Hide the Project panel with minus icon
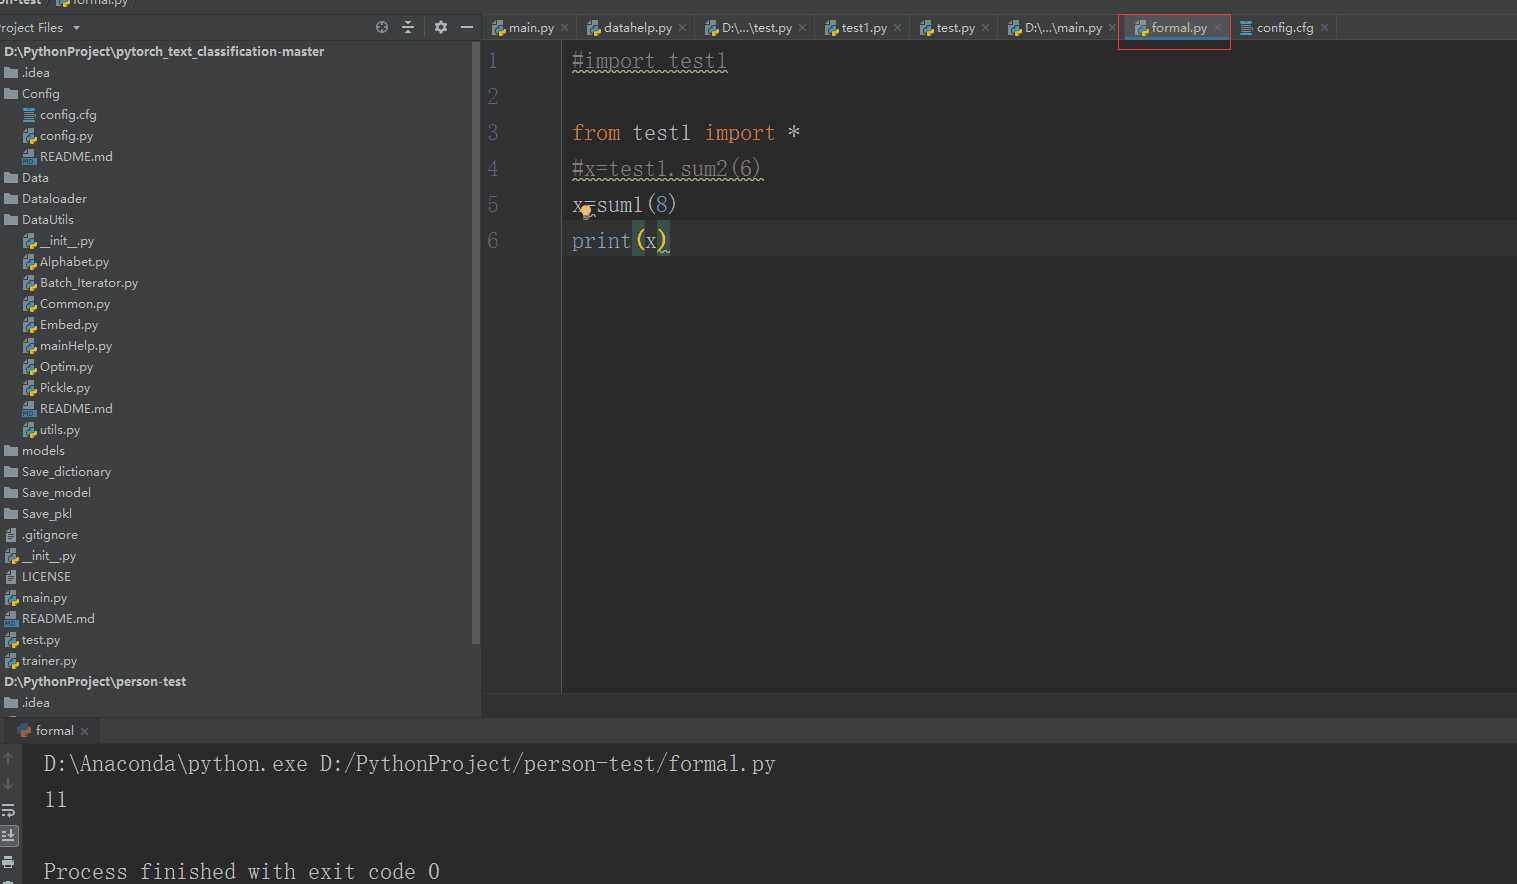This screenshot has width=1517, height=884. tap(466, 27)
